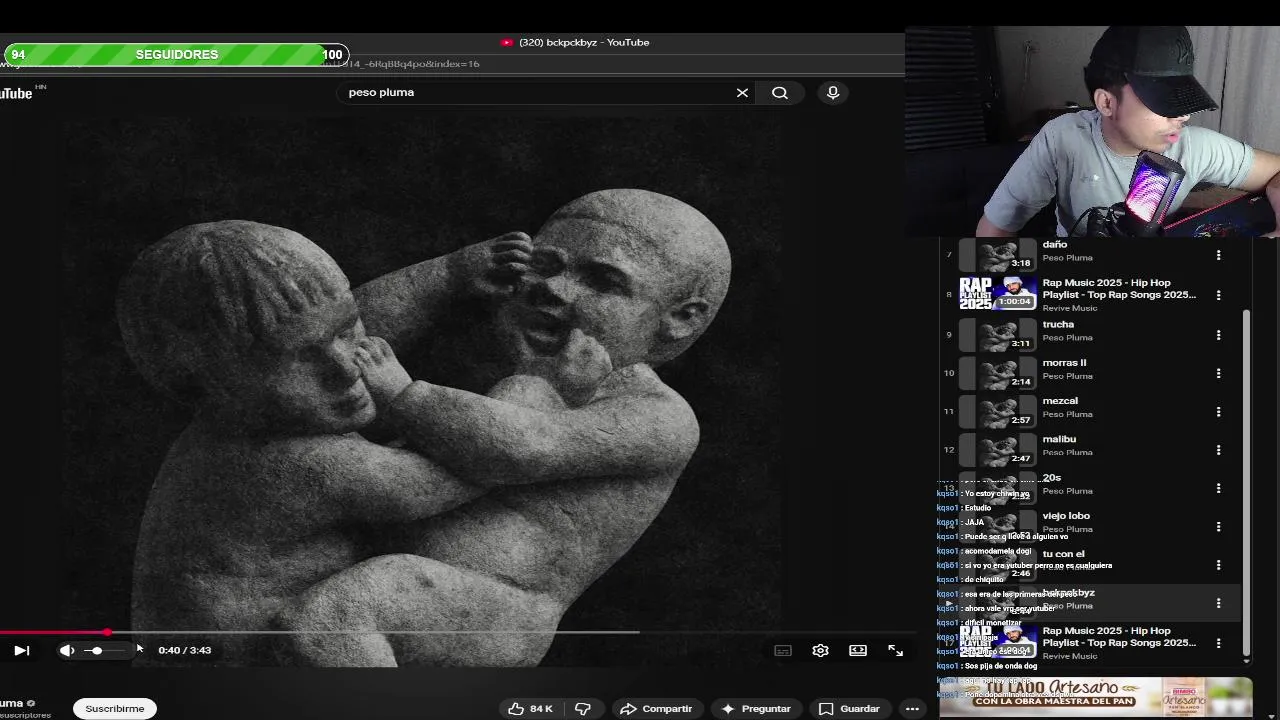Switch to theater mode view

pos(858,650)
